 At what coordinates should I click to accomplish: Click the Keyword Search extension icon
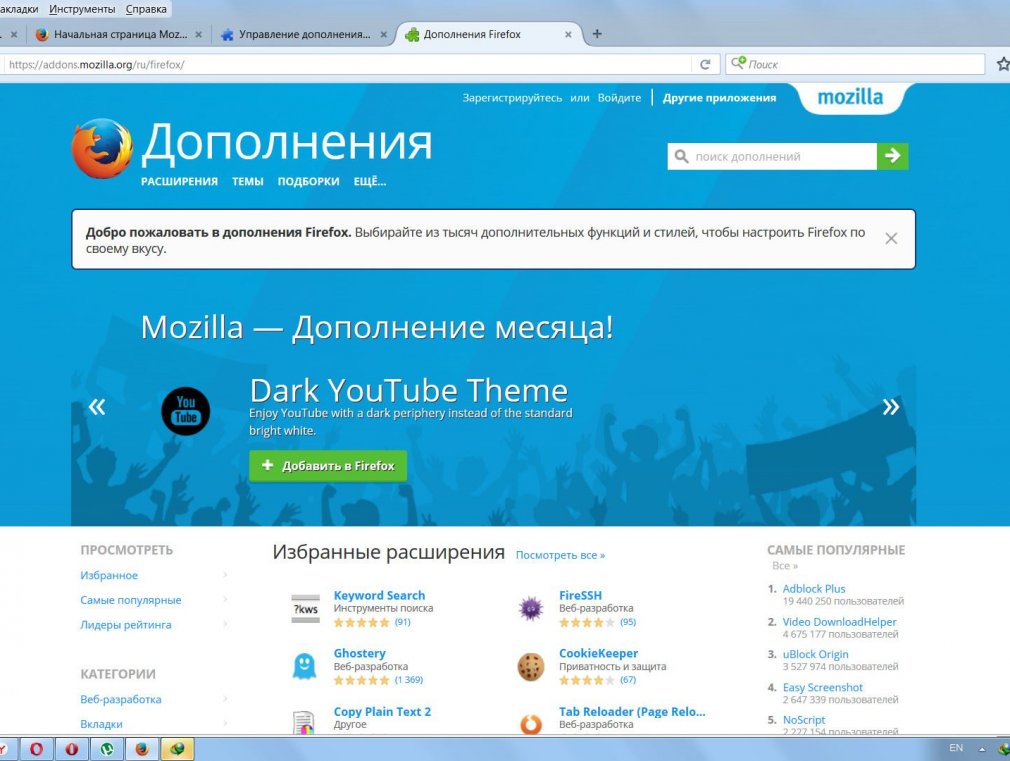tap(305, 608)
